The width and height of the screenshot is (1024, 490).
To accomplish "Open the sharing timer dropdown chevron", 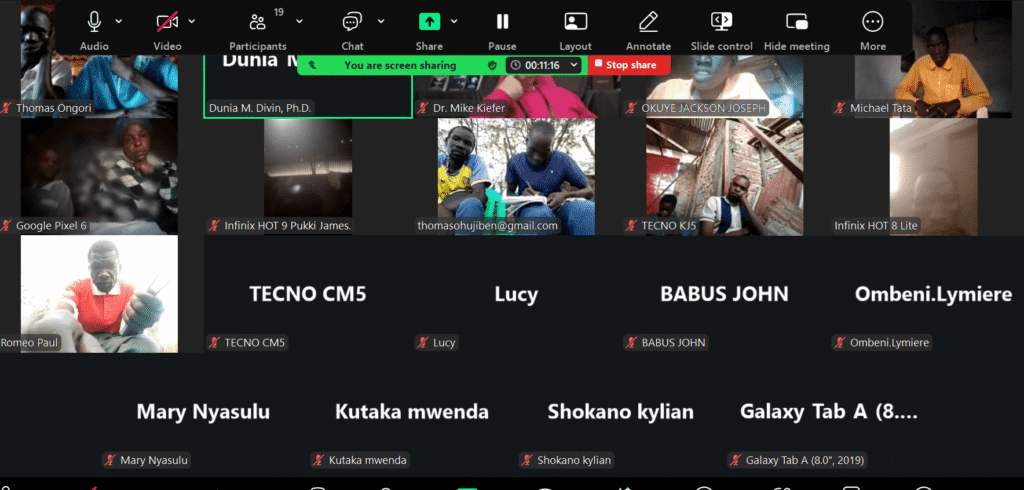I will coord(574,65).
